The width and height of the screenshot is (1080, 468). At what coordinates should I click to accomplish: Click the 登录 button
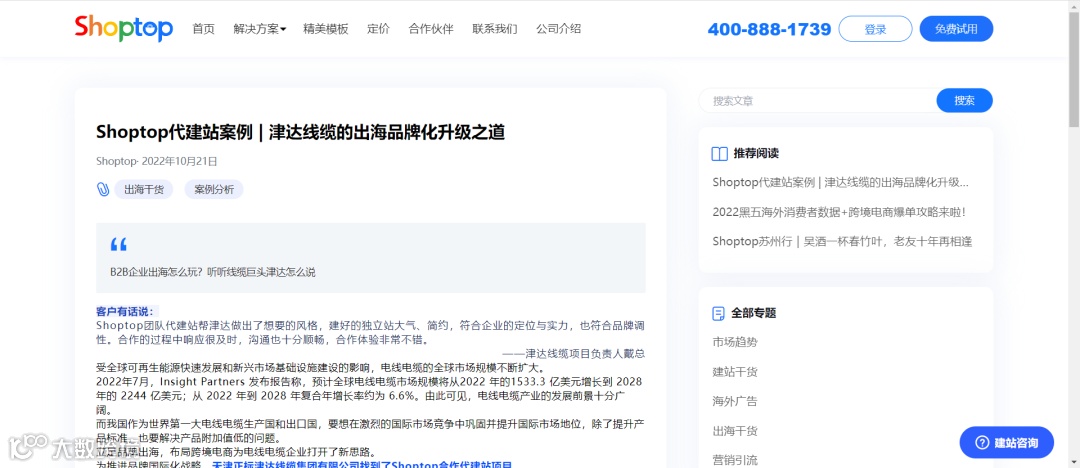[875, 29]
